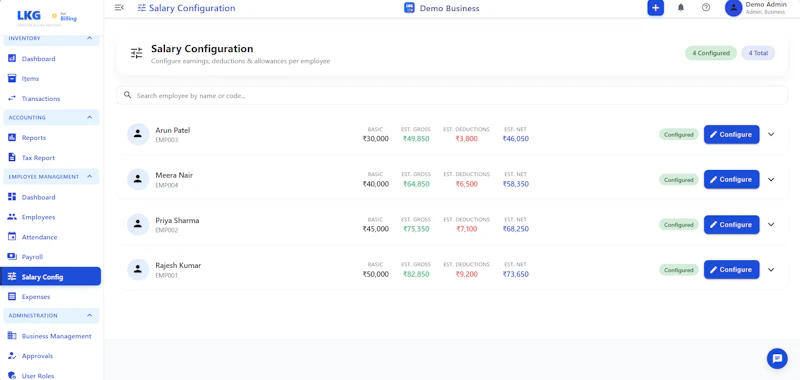Click the 4 Configured badge
The image size is (800, 380).
[711, 53]
